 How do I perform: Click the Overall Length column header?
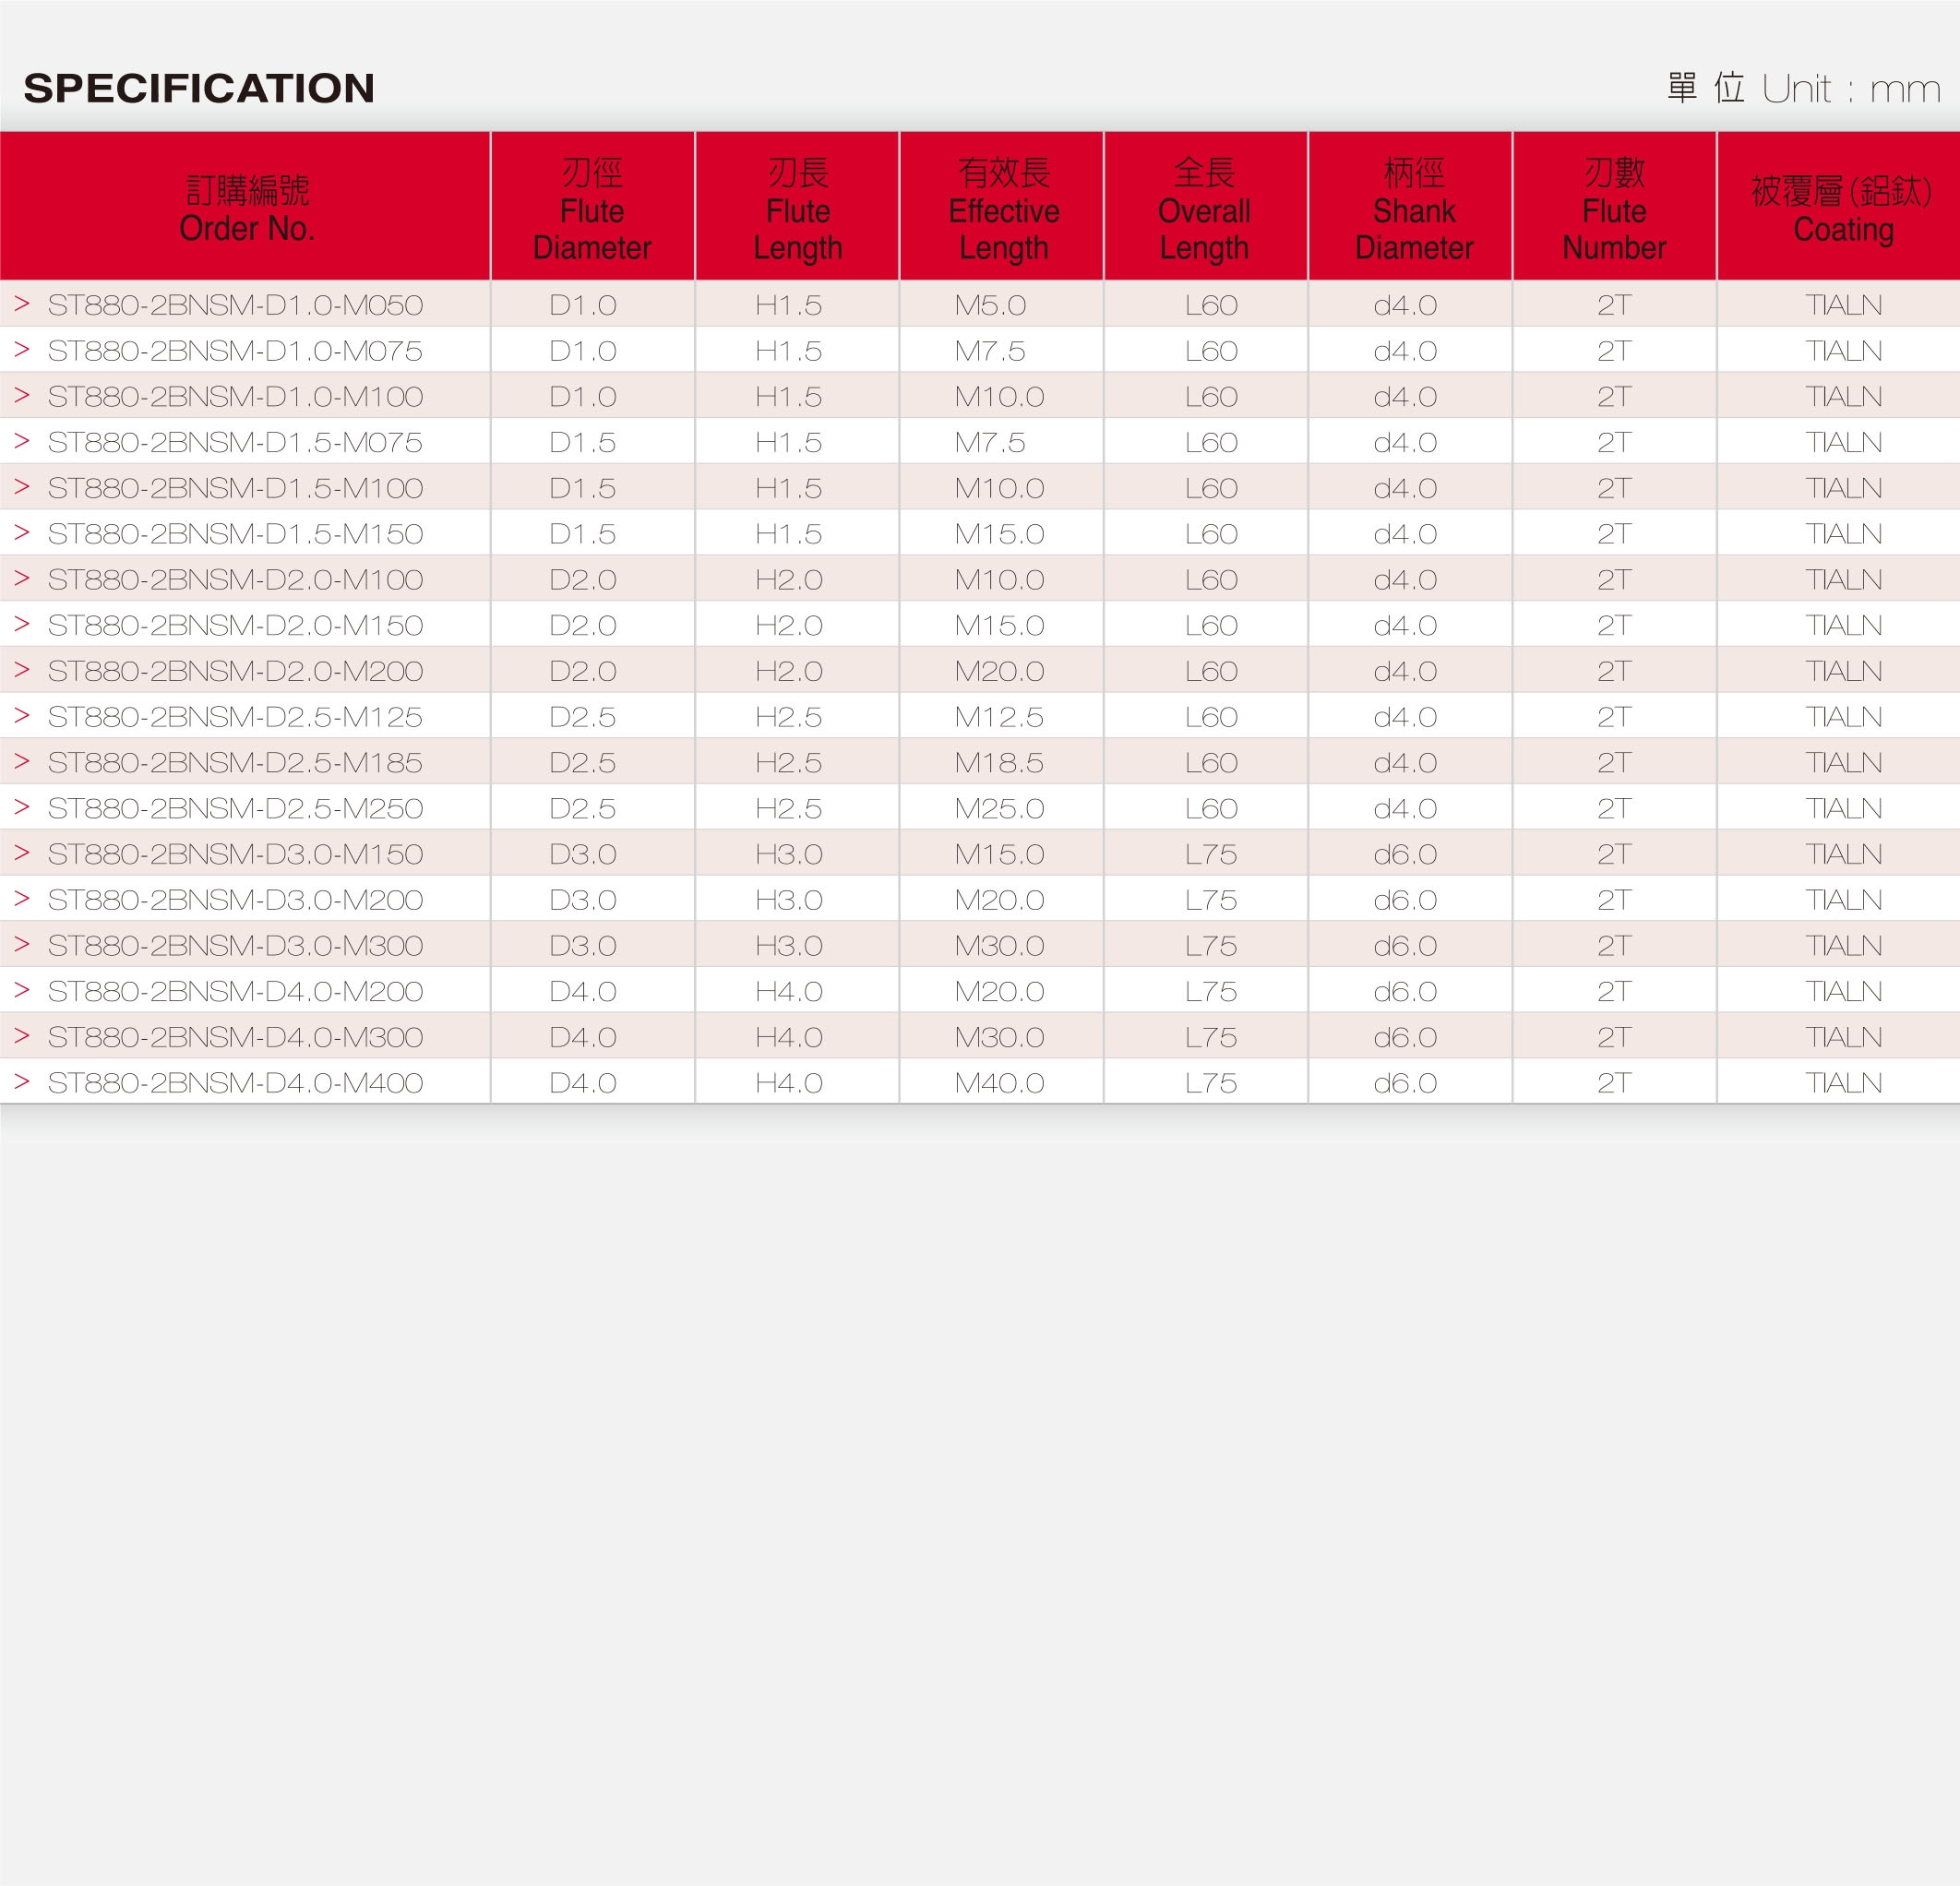[x=1206, y=206]
